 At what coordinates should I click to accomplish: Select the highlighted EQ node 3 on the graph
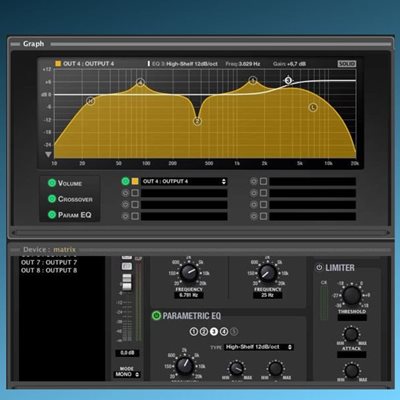coord(288,80)
